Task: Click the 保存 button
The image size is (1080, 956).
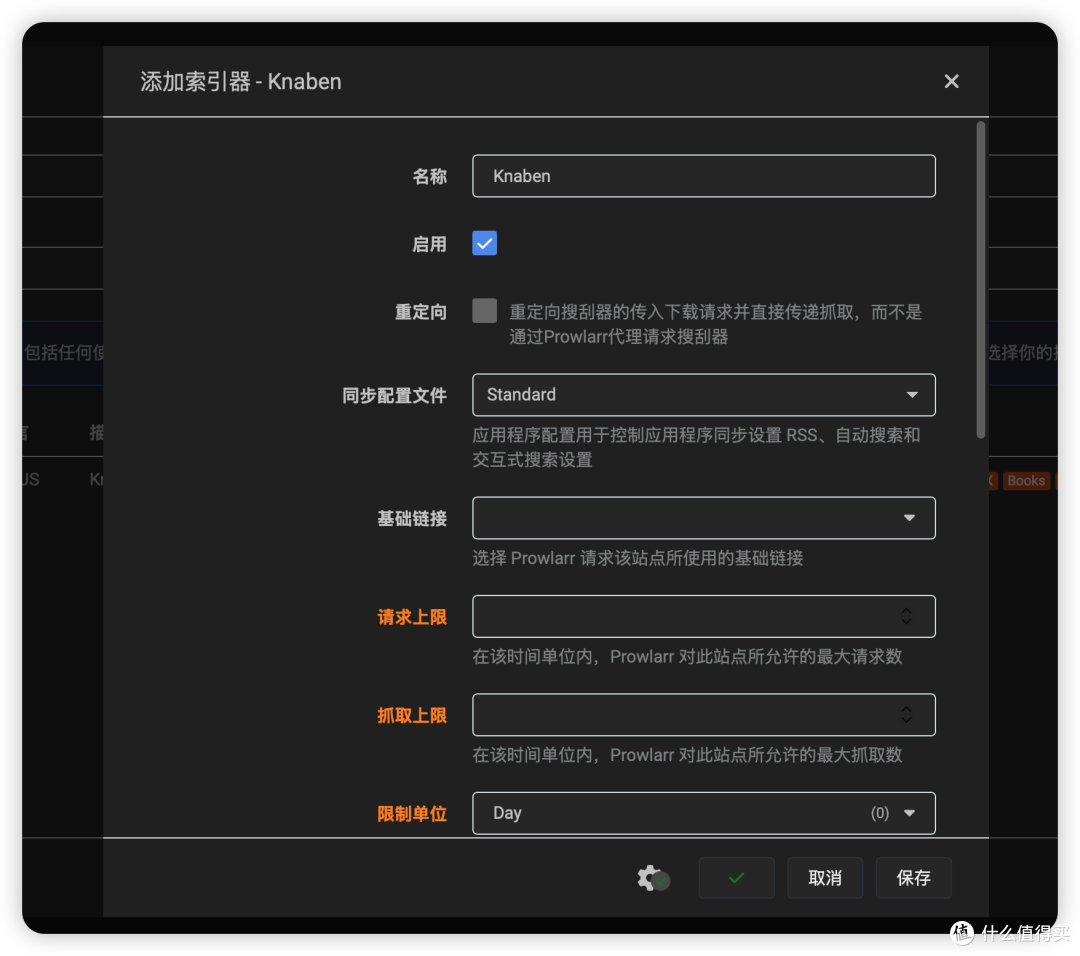Action: (x=913, y=878)
